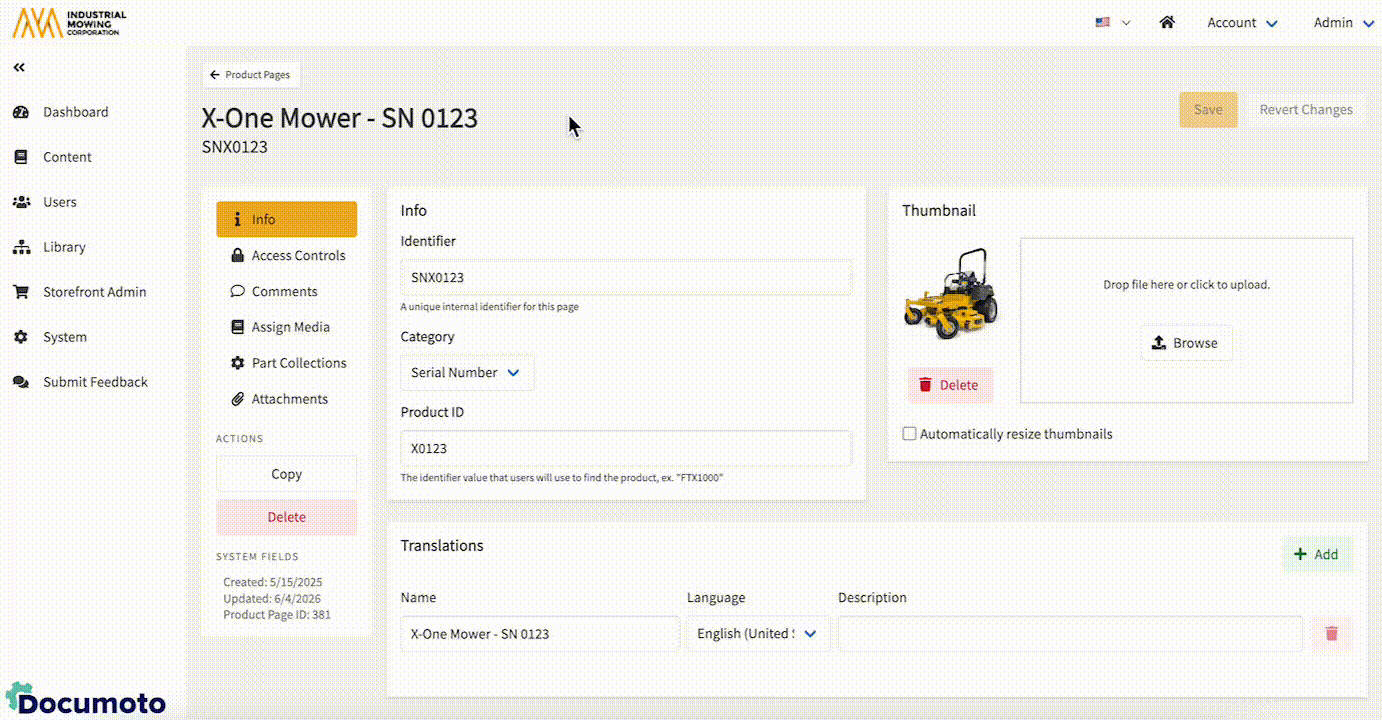Click the Content book icon
This screenshot has height=720, width=1382.
click(21, 157)
